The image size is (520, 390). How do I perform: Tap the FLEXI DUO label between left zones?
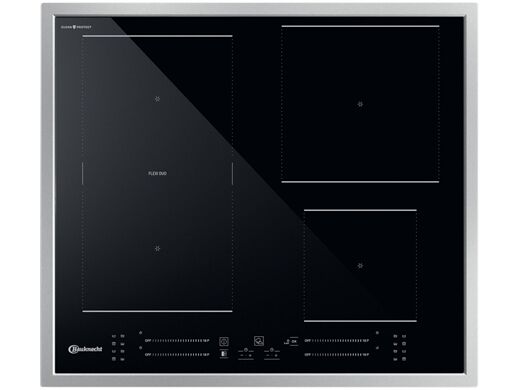(157, 173)
